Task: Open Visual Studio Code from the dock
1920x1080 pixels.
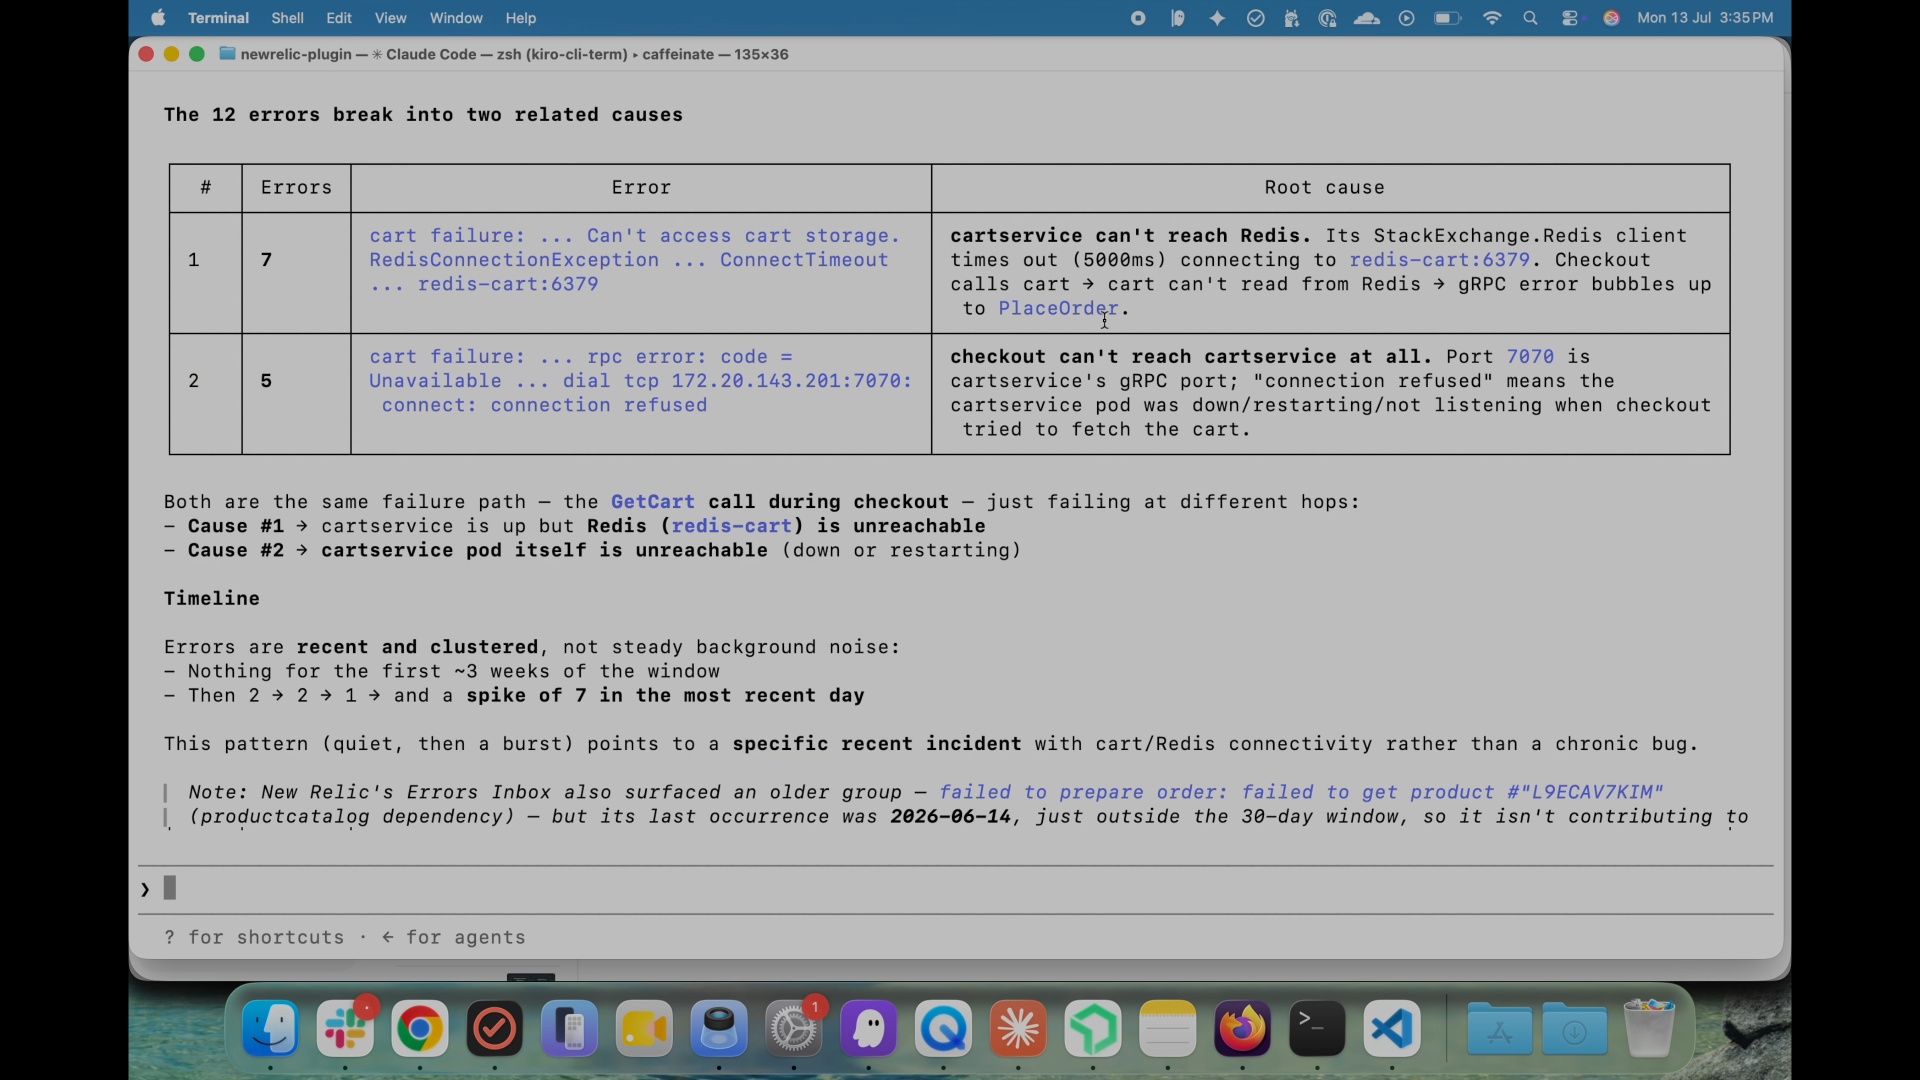Action: coord(1393,1030)
